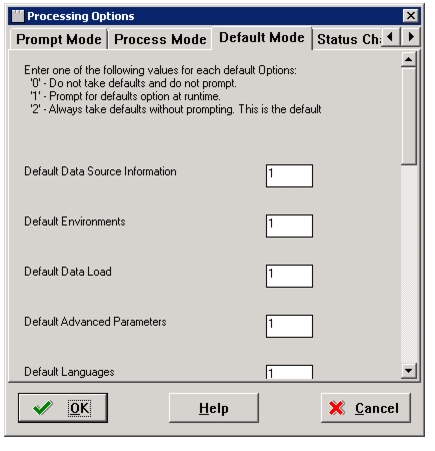
Task: Cancel the processing options changes
Action: click(366, 408)
